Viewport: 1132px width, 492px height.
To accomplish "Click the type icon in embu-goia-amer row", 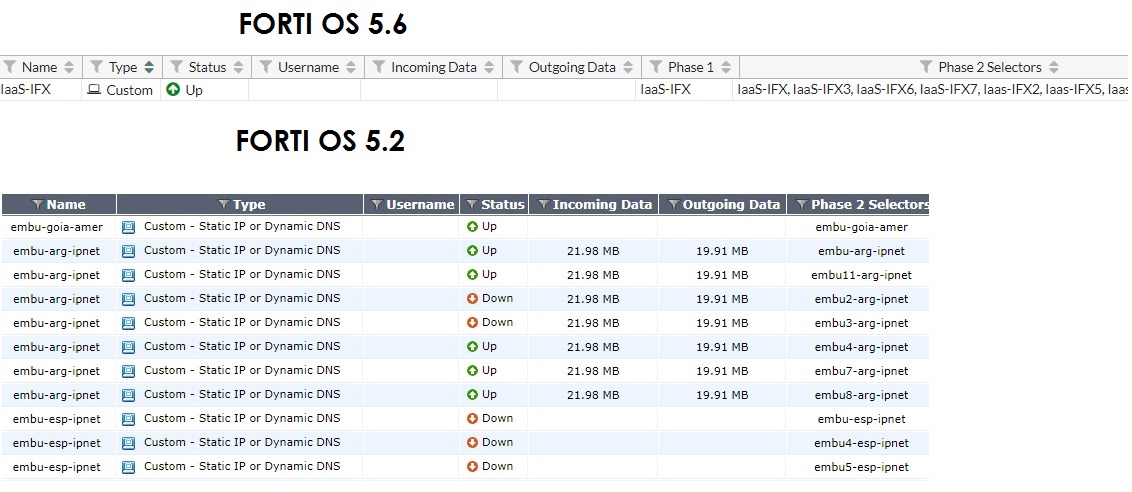I will [128, 227].
